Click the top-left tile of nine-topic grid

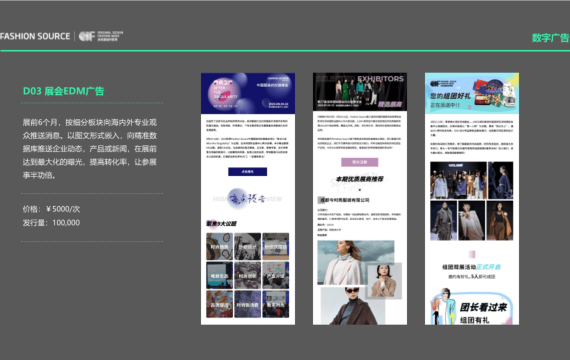[x=220, y=247]
